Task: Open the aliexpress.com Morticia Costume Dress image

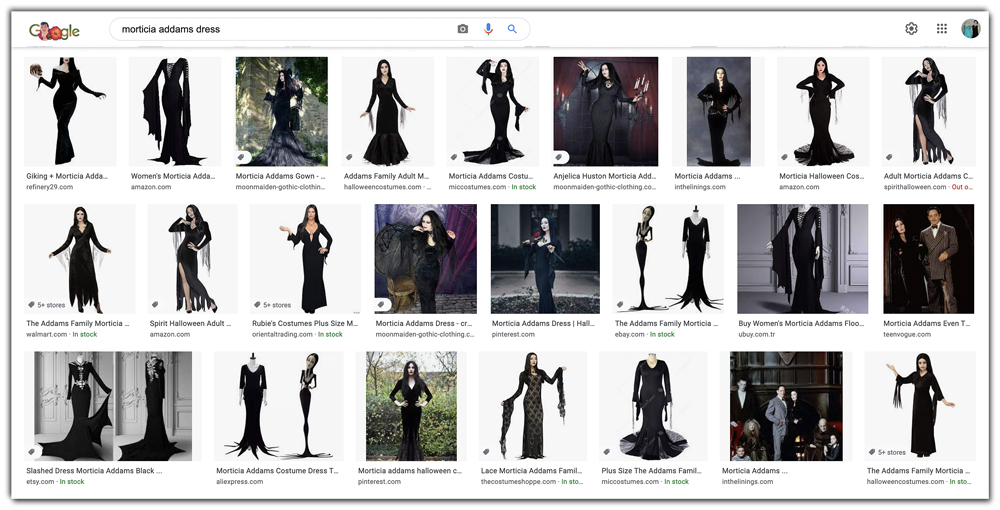Action: point(279,406)
